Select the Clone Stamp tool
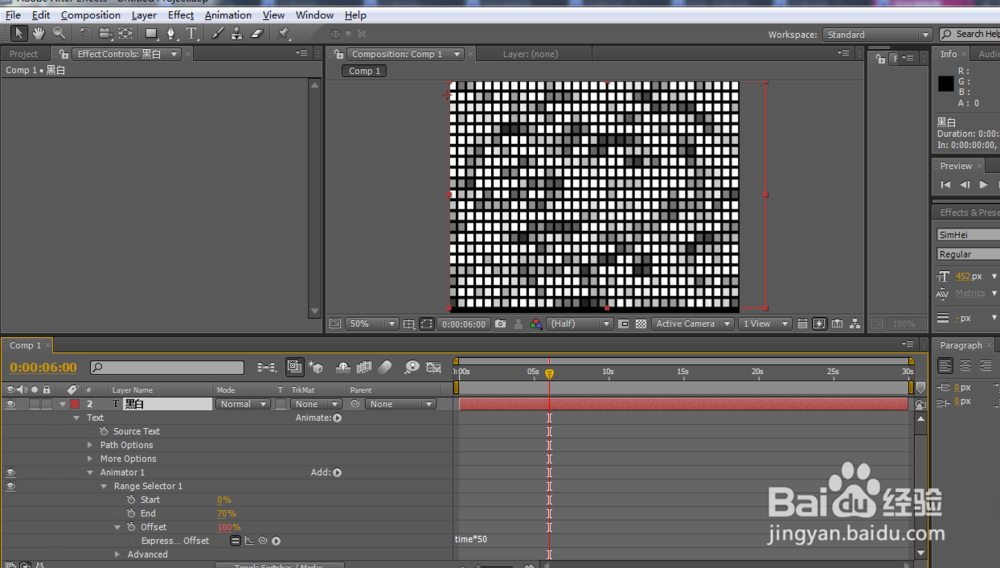Screen dimensions: 1000x568 point(237,34)
